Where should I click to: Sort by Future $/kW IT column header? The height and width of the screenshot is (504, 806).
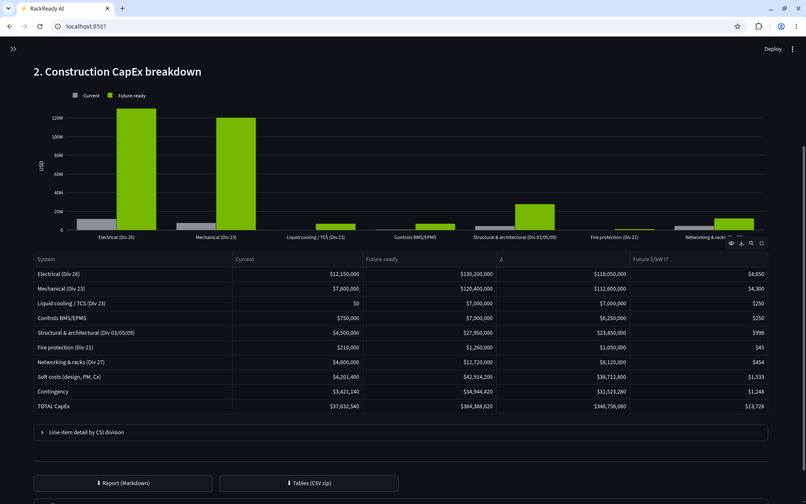click(x=699, y=259)
